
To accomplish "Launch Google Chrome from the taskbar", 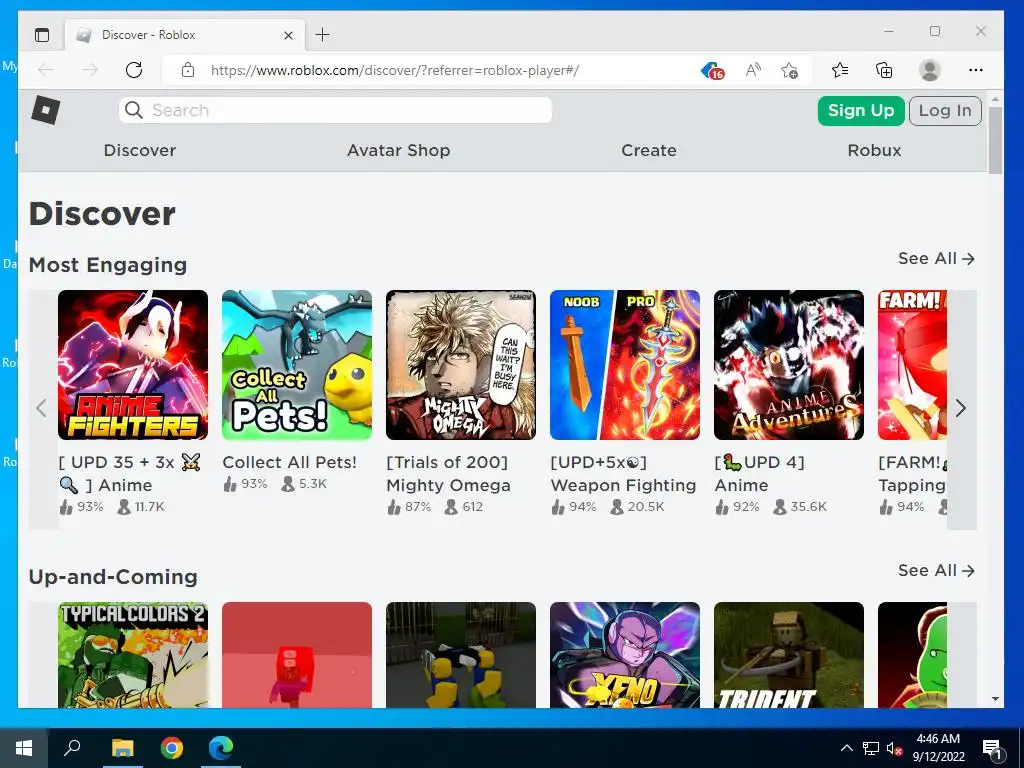I will click(172, 748).
